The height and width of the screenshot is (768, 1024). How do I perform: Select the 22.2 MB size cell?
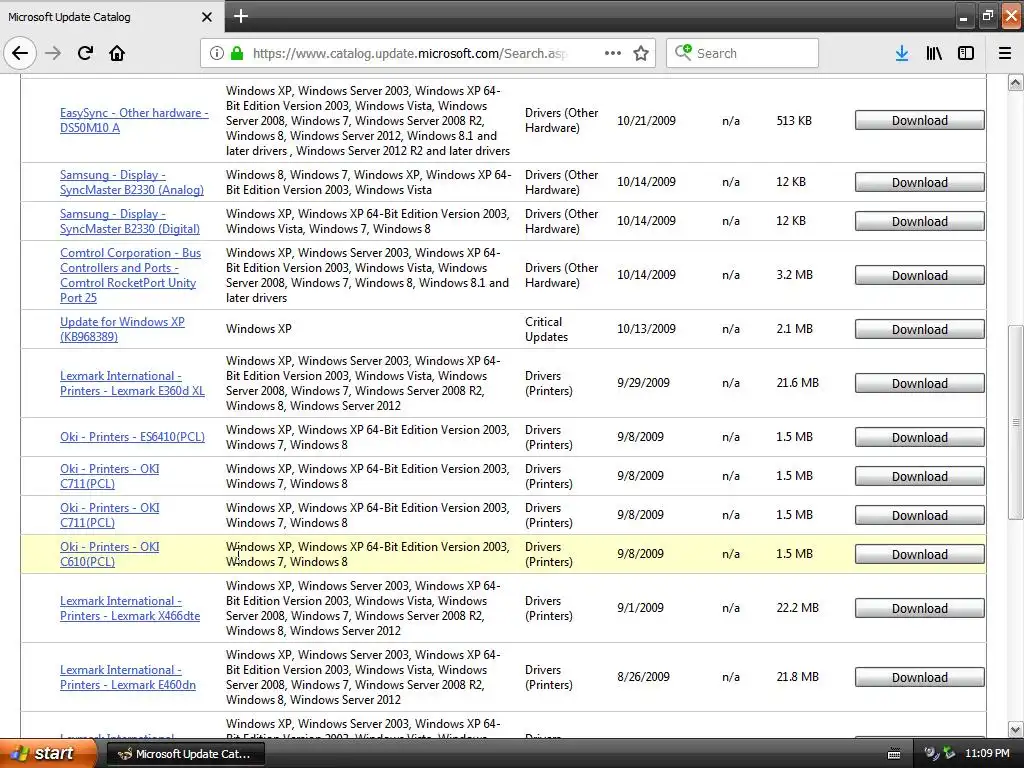(x=797, y=607)
